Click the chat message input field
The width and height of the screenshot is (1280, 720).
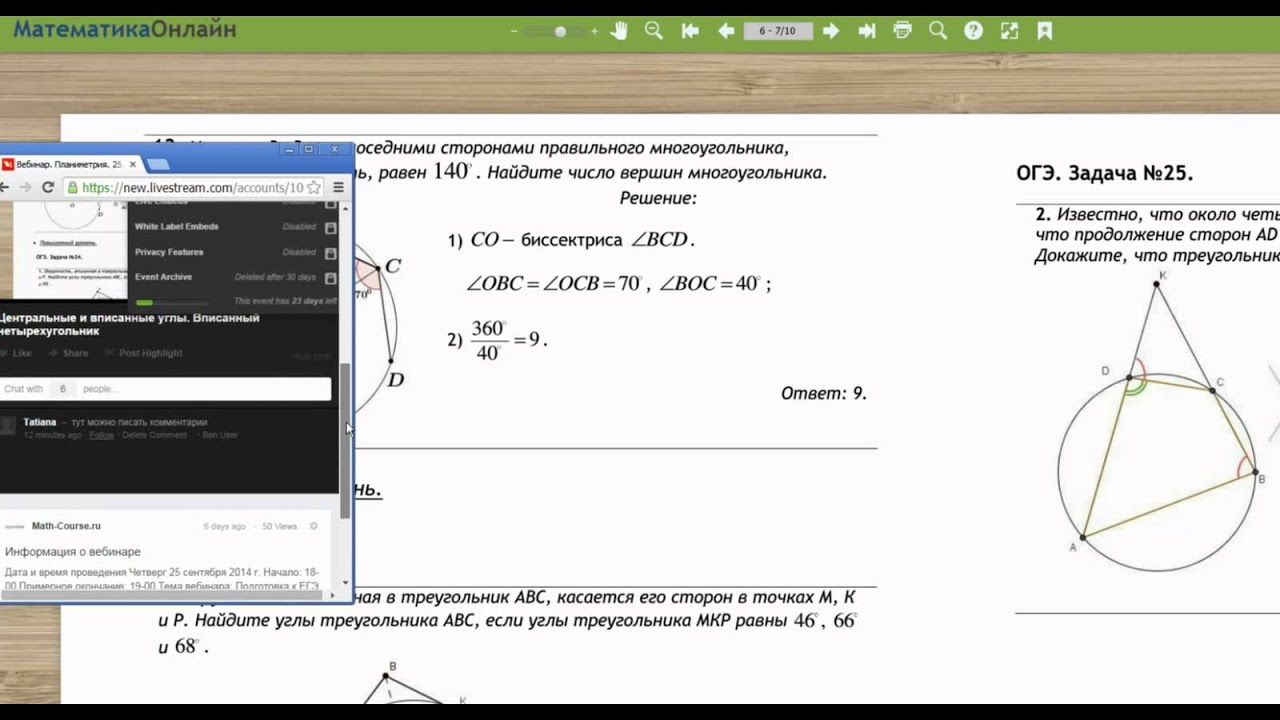tap(165, 389)
